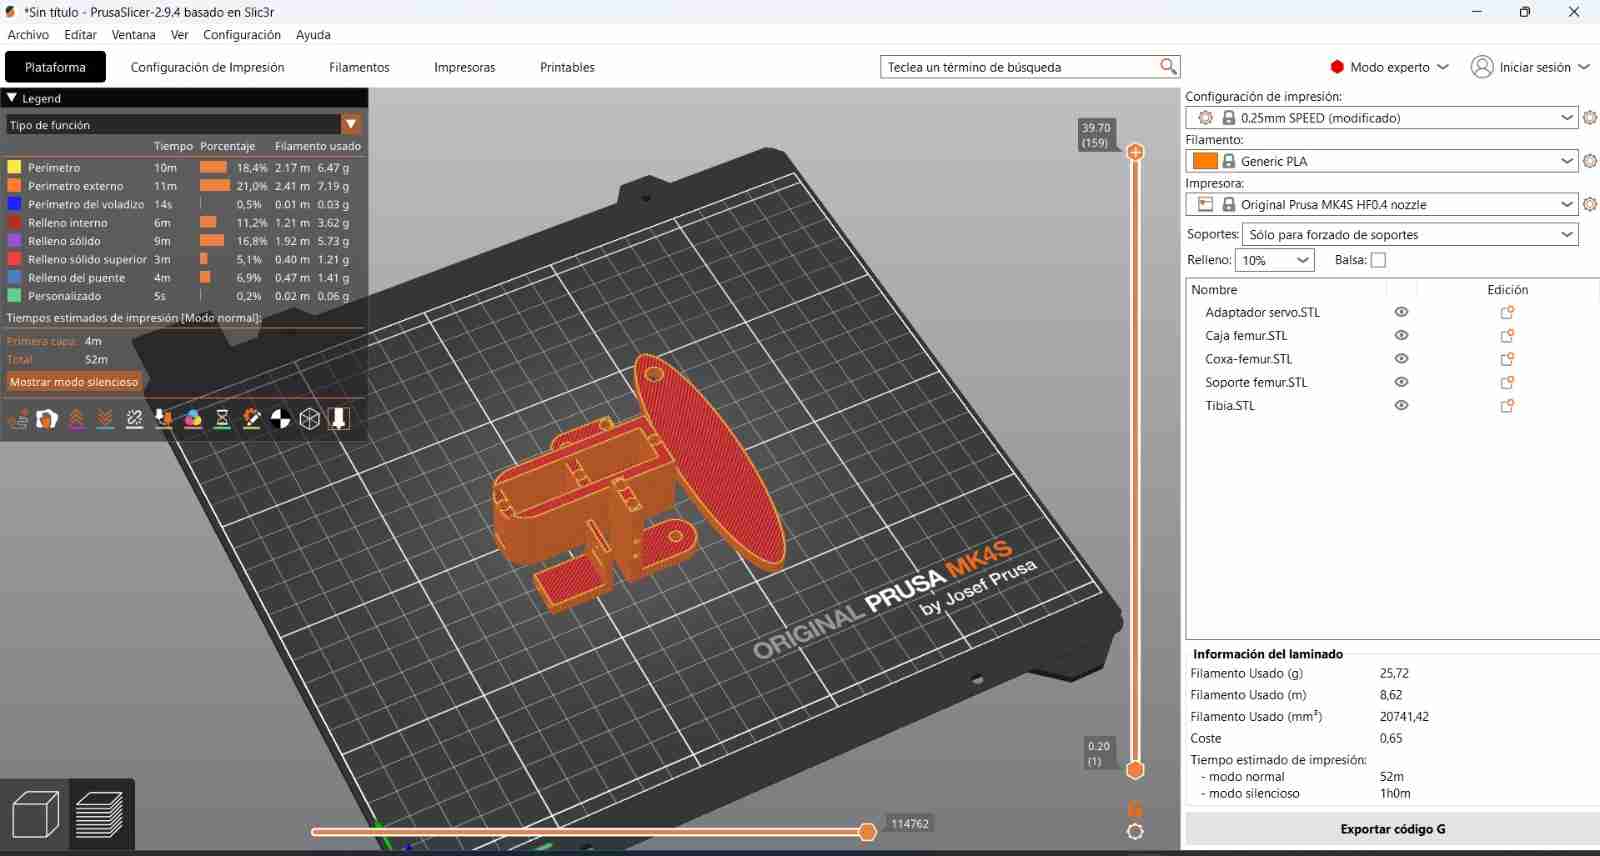Image resolution: width=1600 pixels, height=856 pixels.
Task: Open the Ventana menu
Action: click(x=133, y=34)
